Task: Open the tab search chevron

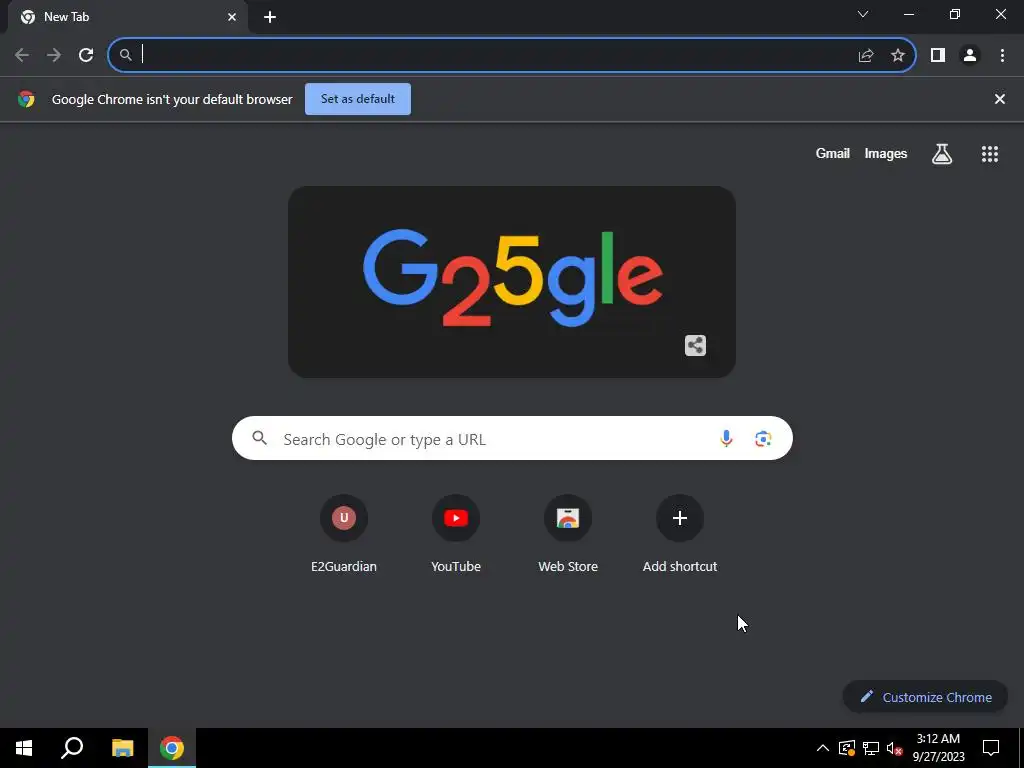Action: pyautogui.click(x=863, y=14)
